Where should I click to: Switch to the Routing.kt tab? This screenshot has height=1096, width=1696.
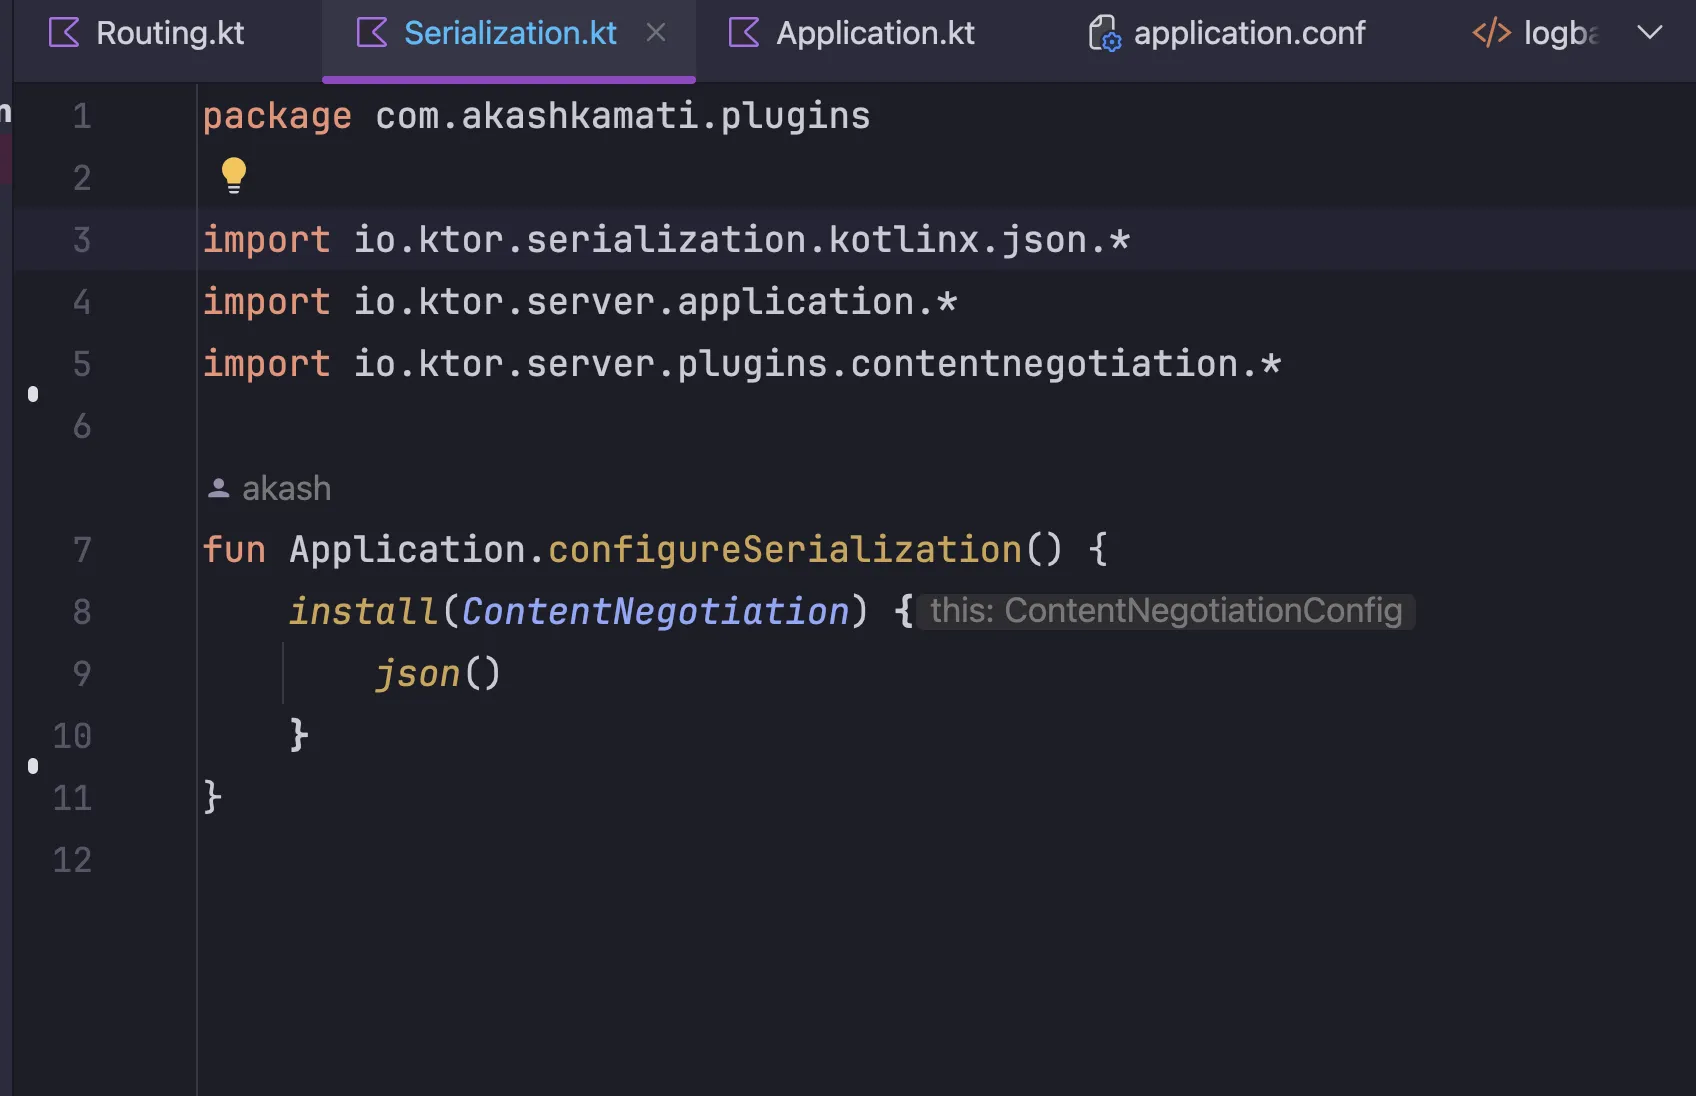coord(170,33)
